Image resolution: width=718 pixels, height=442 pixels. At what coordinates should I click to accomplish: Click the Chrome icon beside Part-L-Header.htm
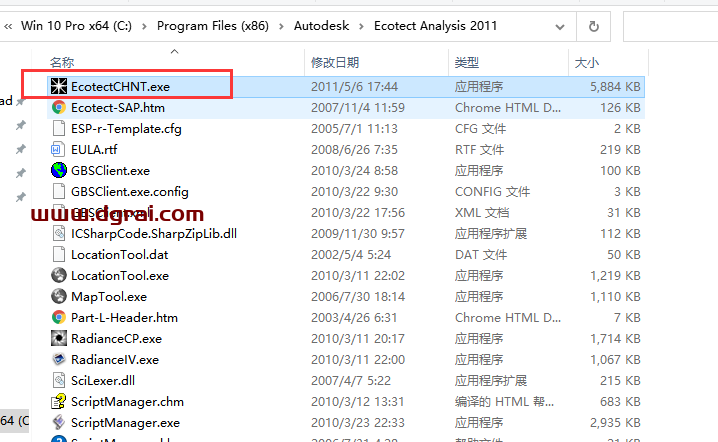[59, 317]
